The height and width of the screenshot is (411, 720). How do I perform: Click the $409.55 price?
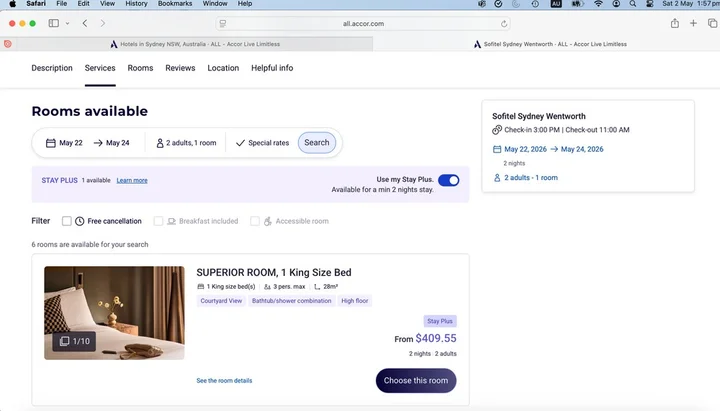coord(436,338)
